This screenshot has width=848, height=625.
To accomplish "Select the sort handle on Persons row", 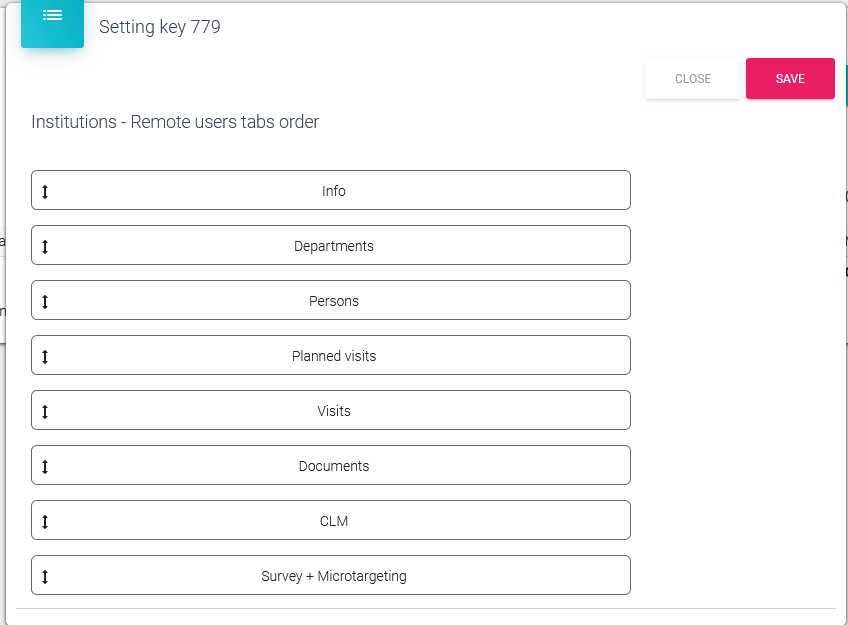I will (45, 301).
